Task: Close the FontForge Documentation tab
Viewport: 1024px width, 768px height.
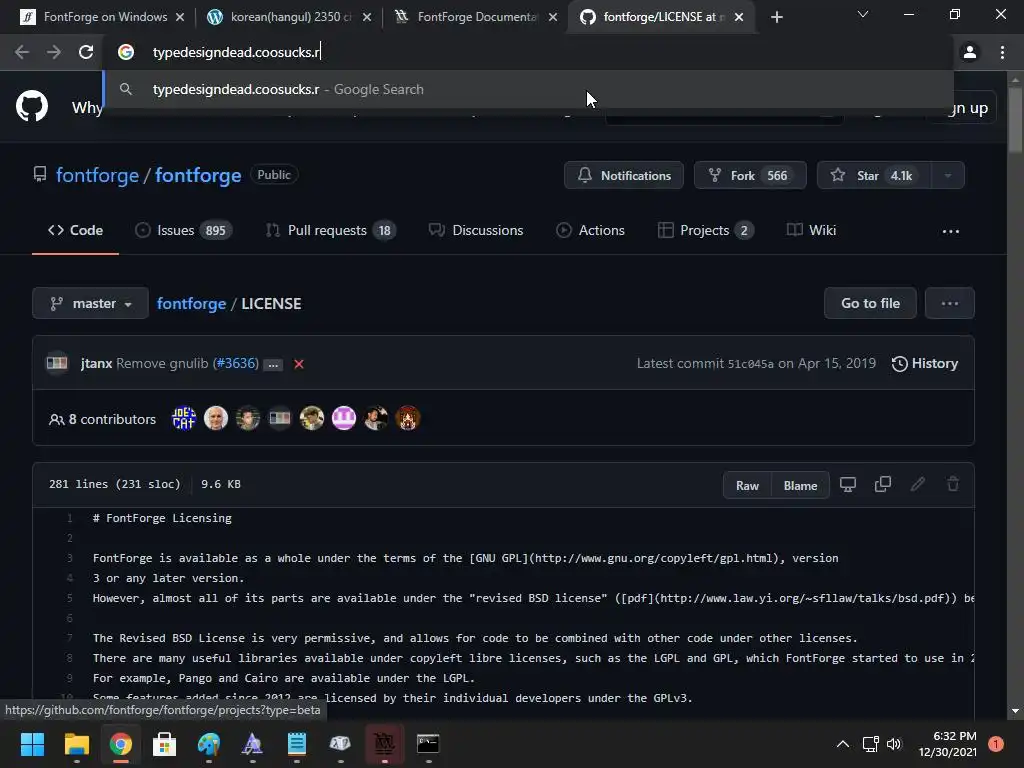Action: pos(553,17)
